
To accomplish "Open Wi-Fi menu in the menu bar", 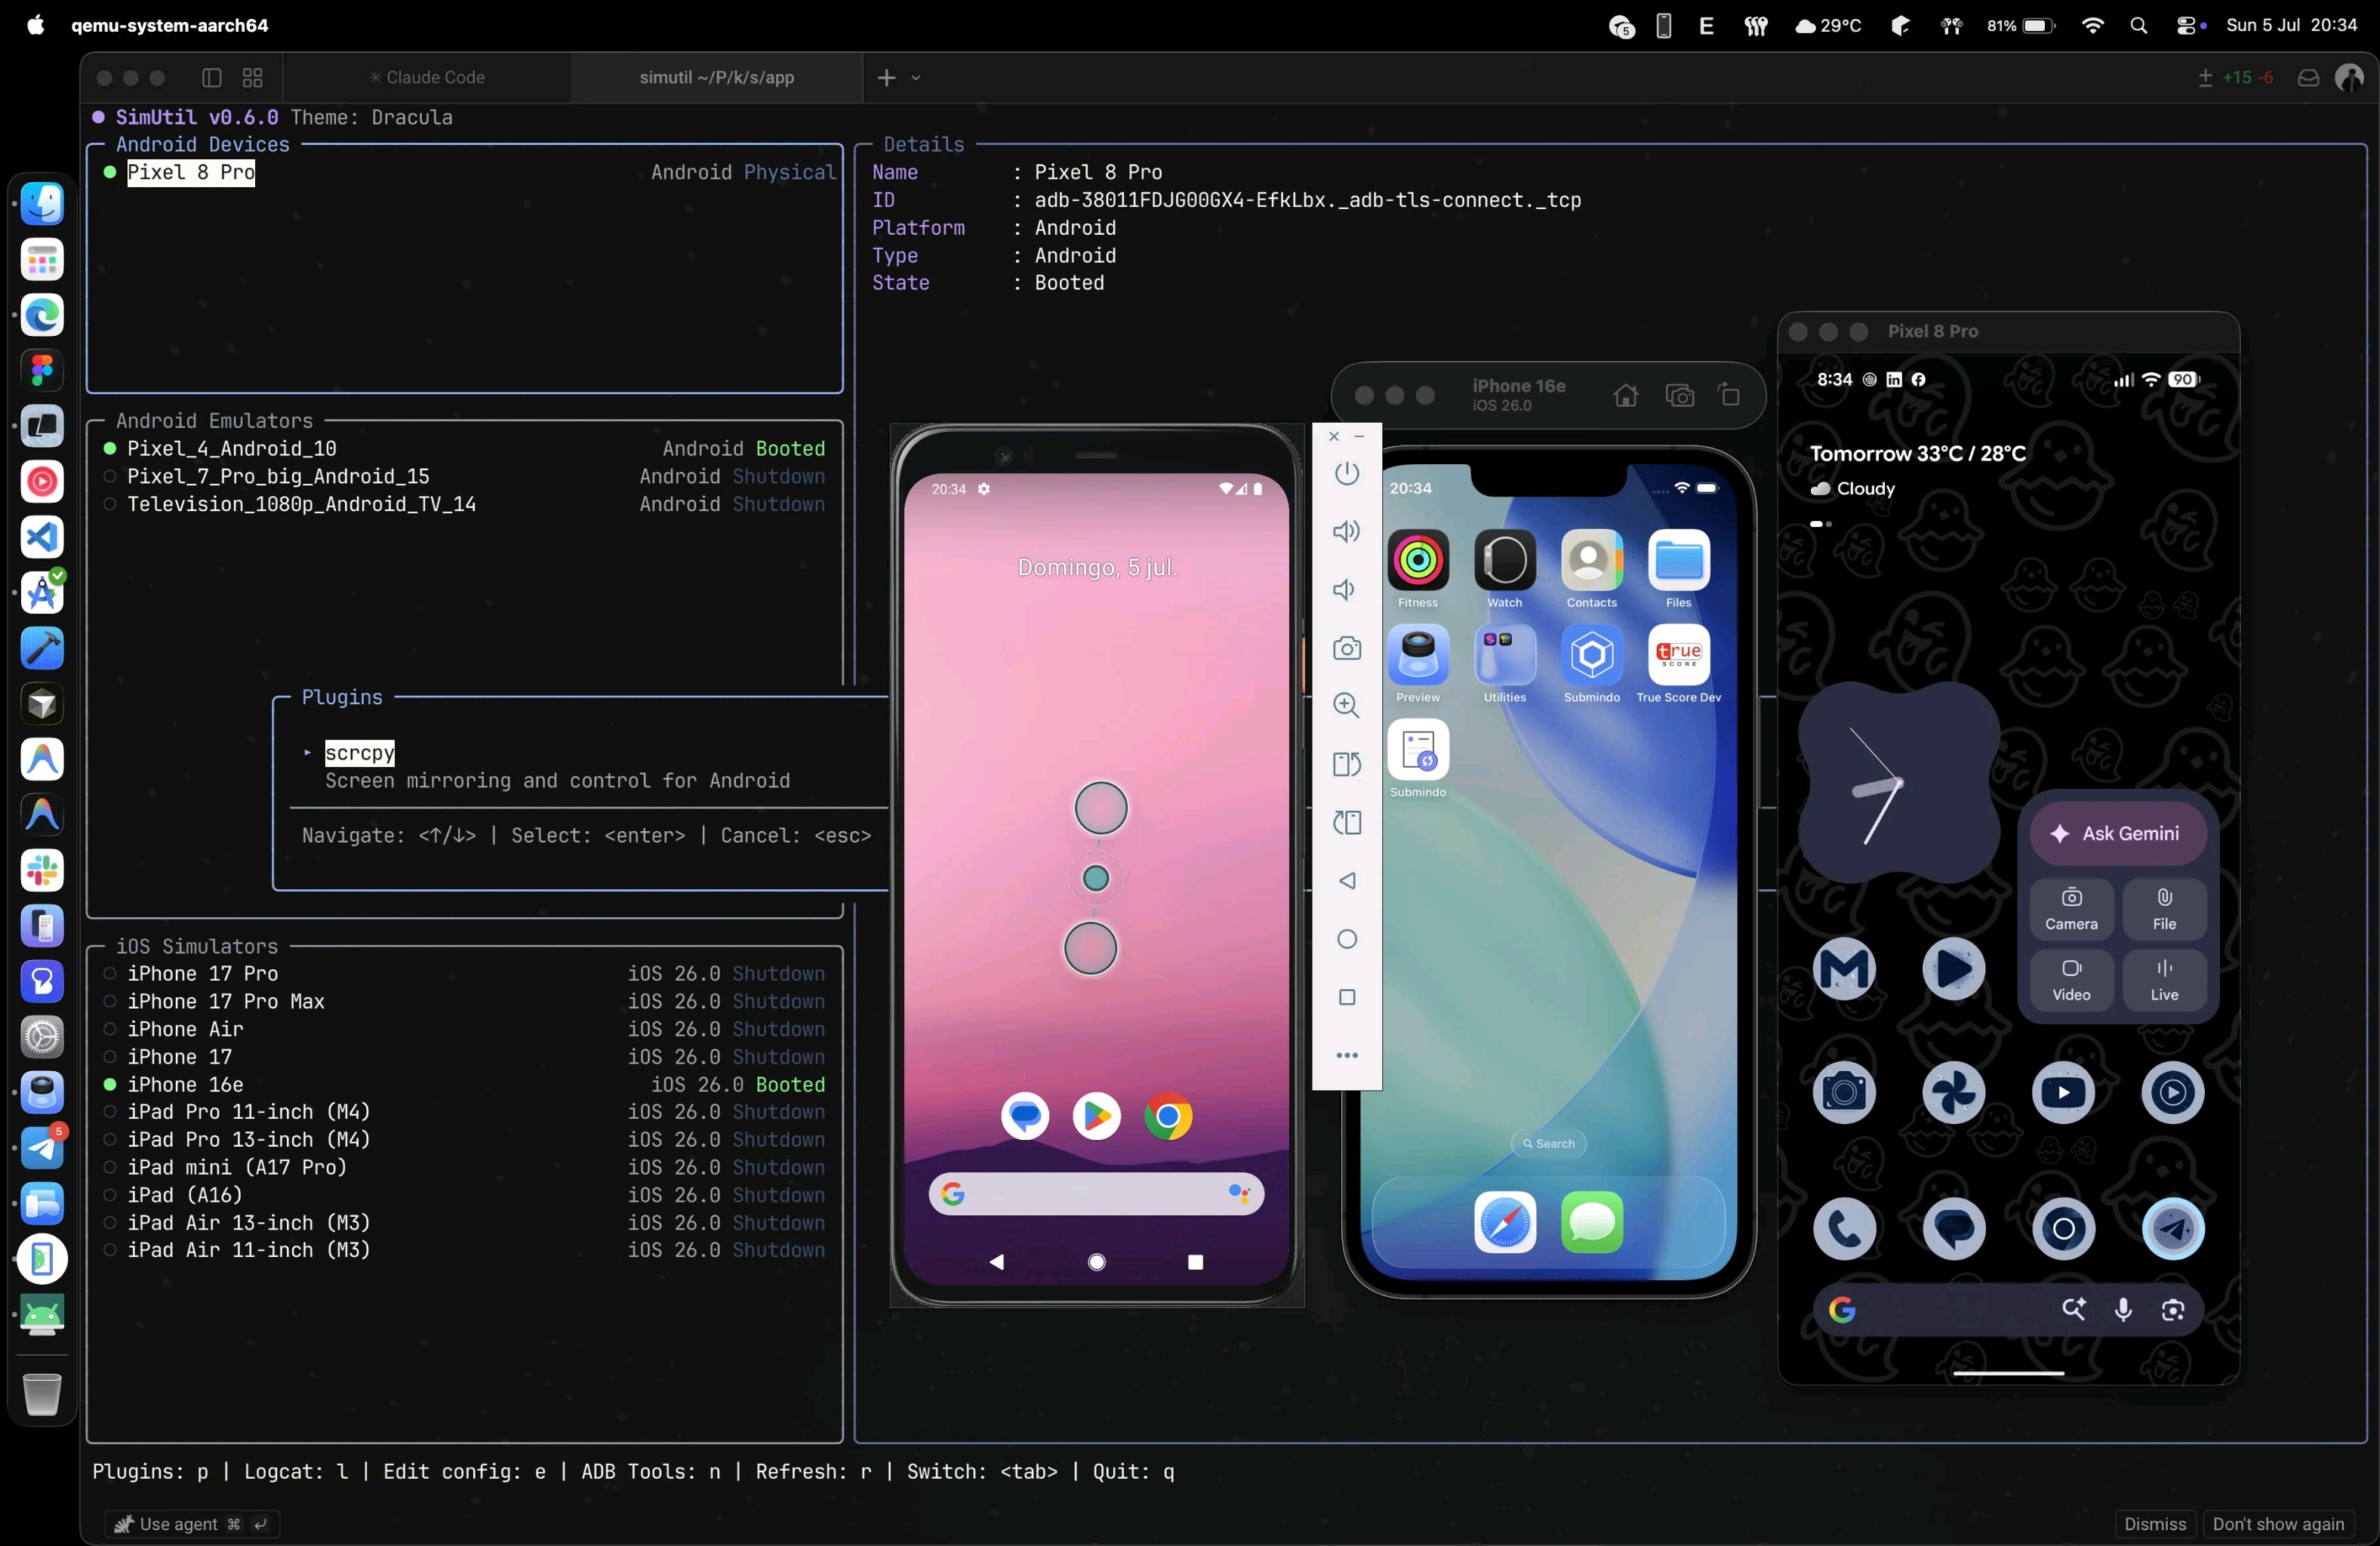I will coord(2092,26).
